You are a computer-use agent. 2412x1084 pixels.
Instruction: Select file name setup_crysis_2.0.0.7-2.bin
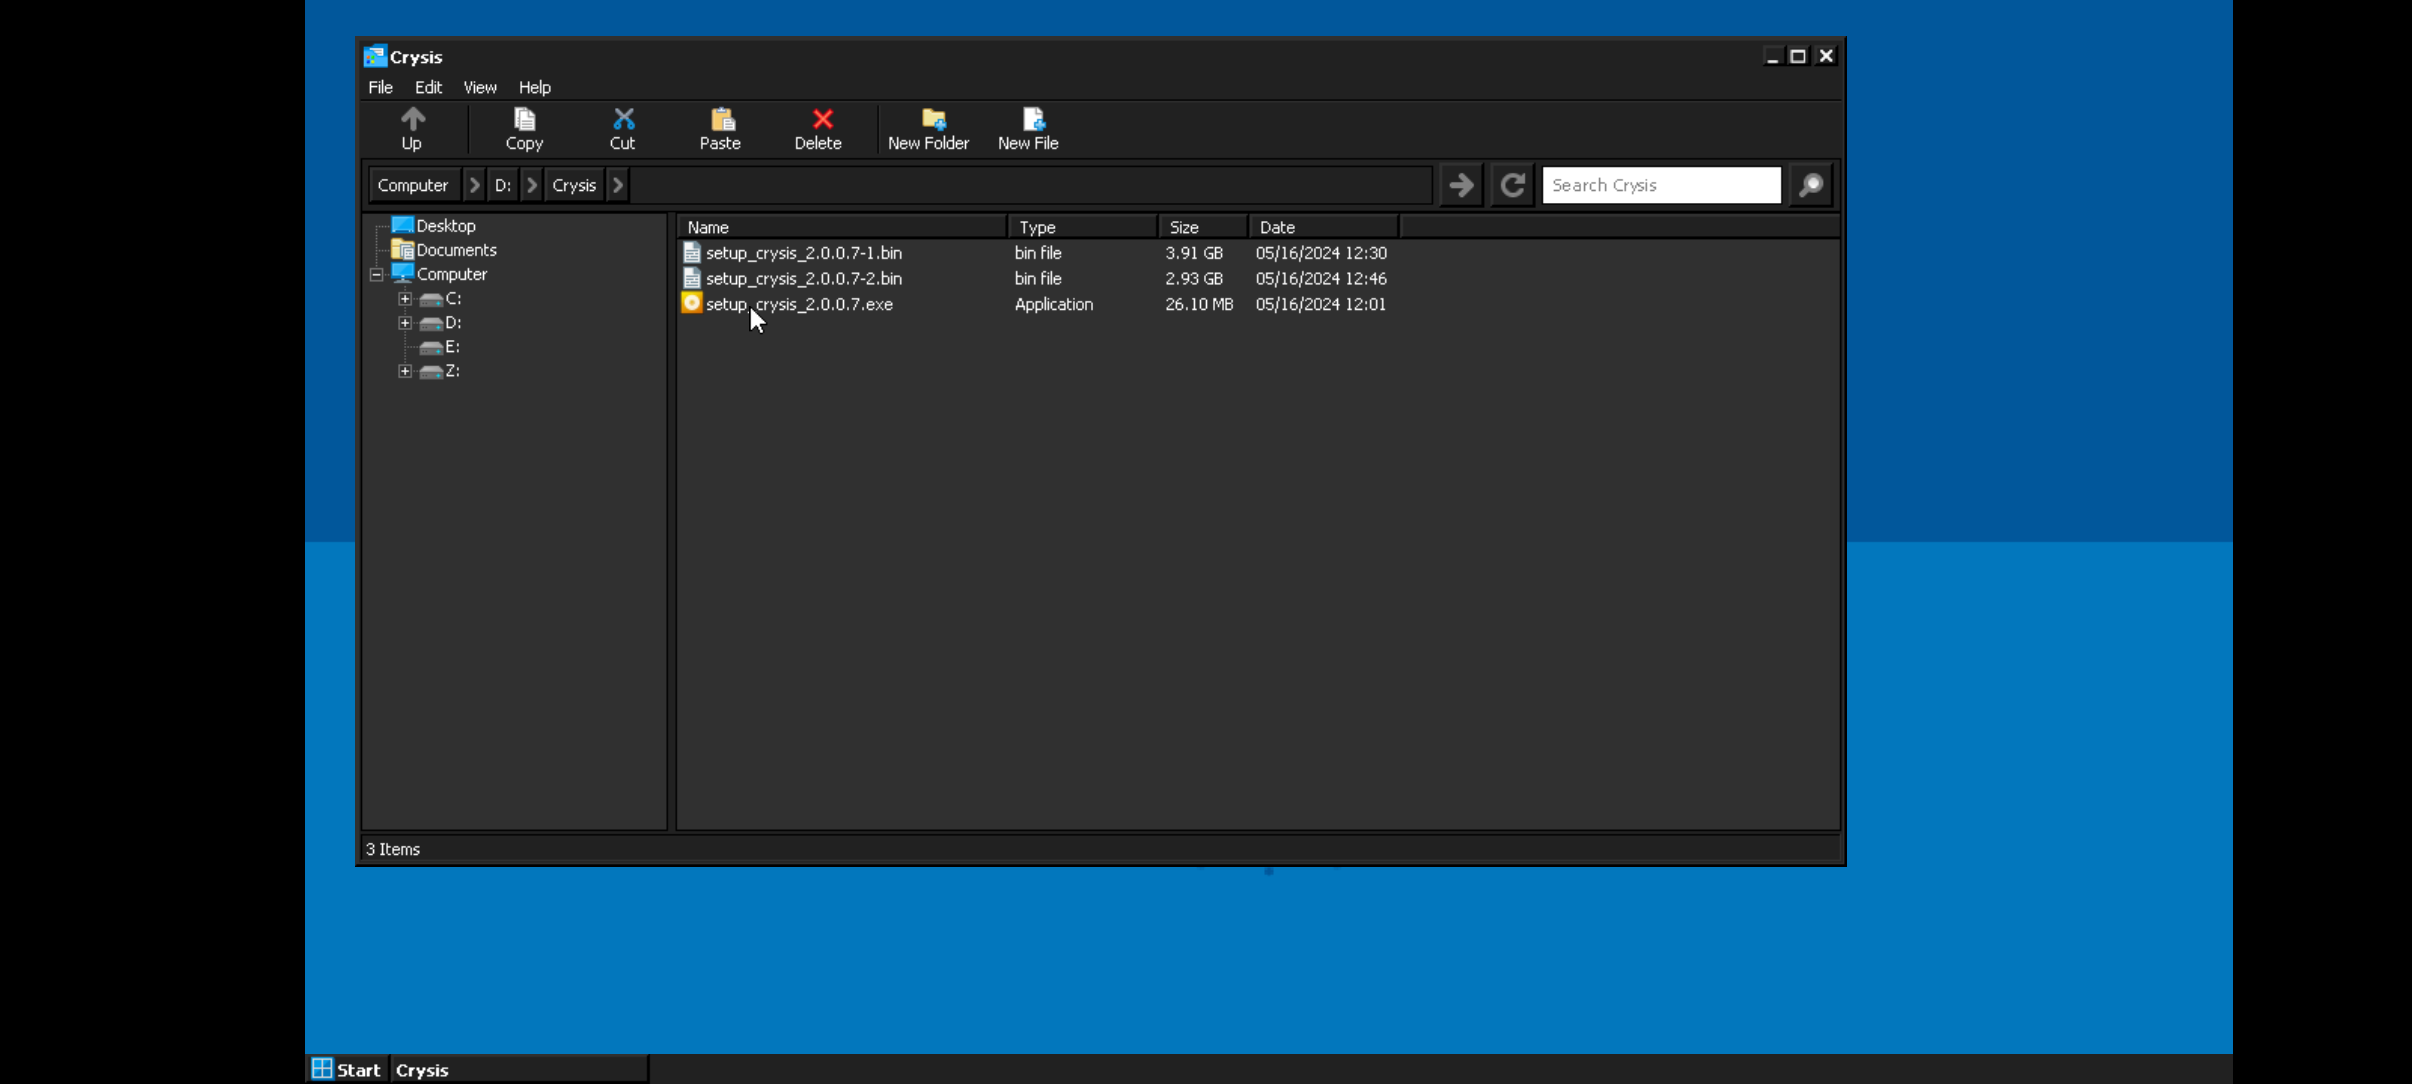(804, 279)
